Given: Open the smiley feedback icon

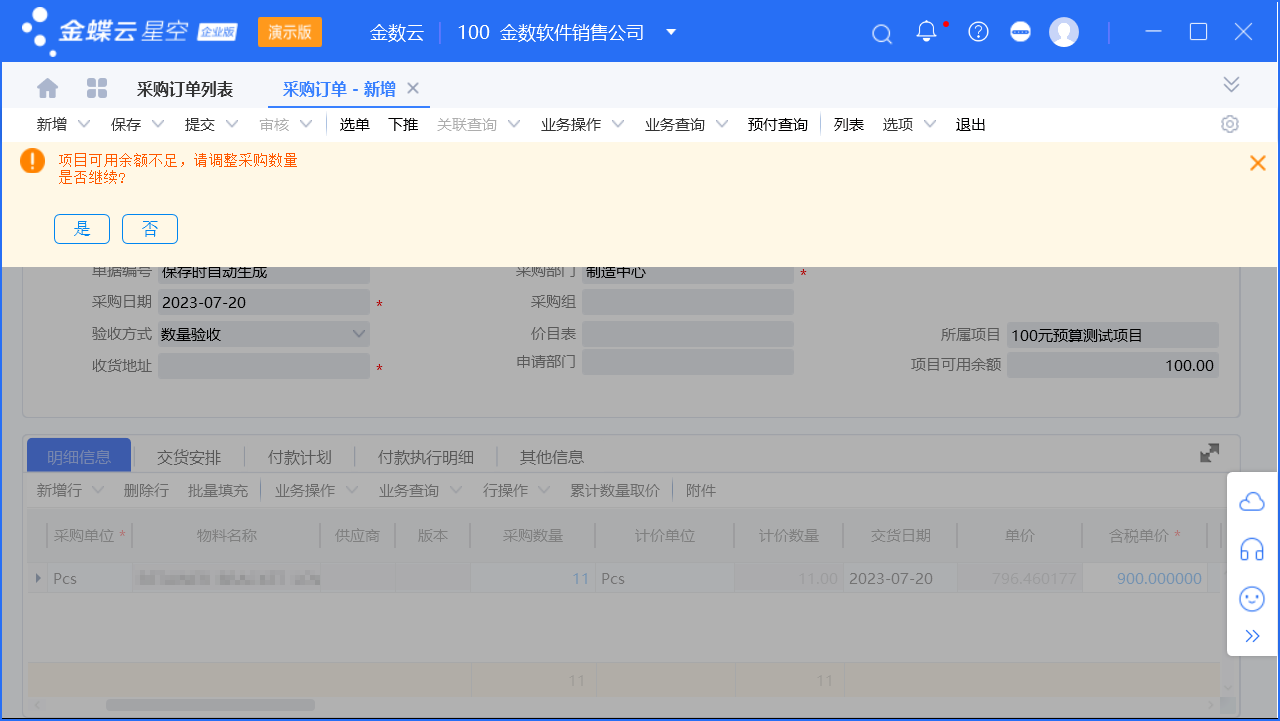Looking at the screenshot, I should pyautogui.click(x=1252, y=598).
